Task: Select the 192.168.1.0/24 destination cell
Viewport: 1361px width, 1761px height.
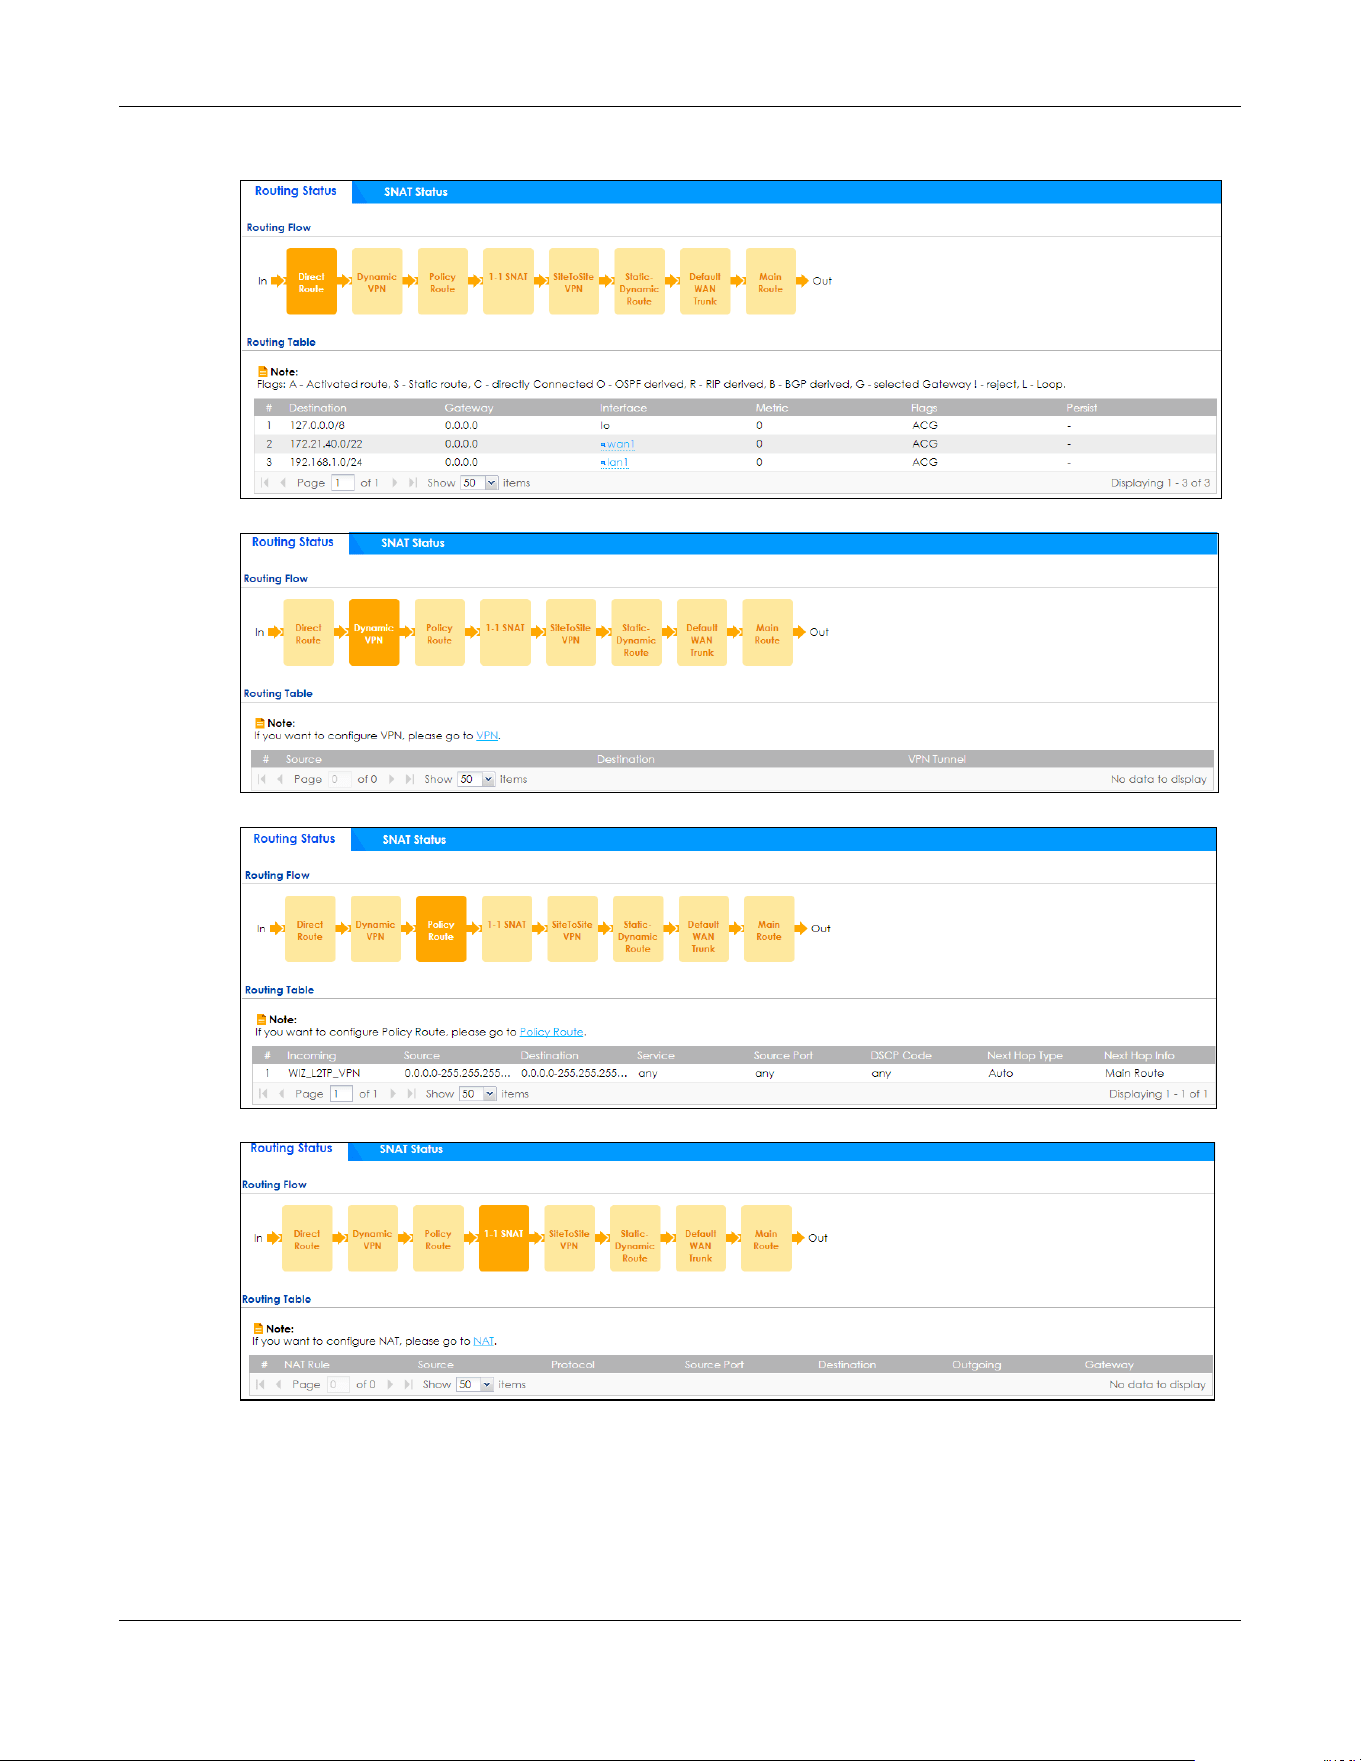Action: 326,463
